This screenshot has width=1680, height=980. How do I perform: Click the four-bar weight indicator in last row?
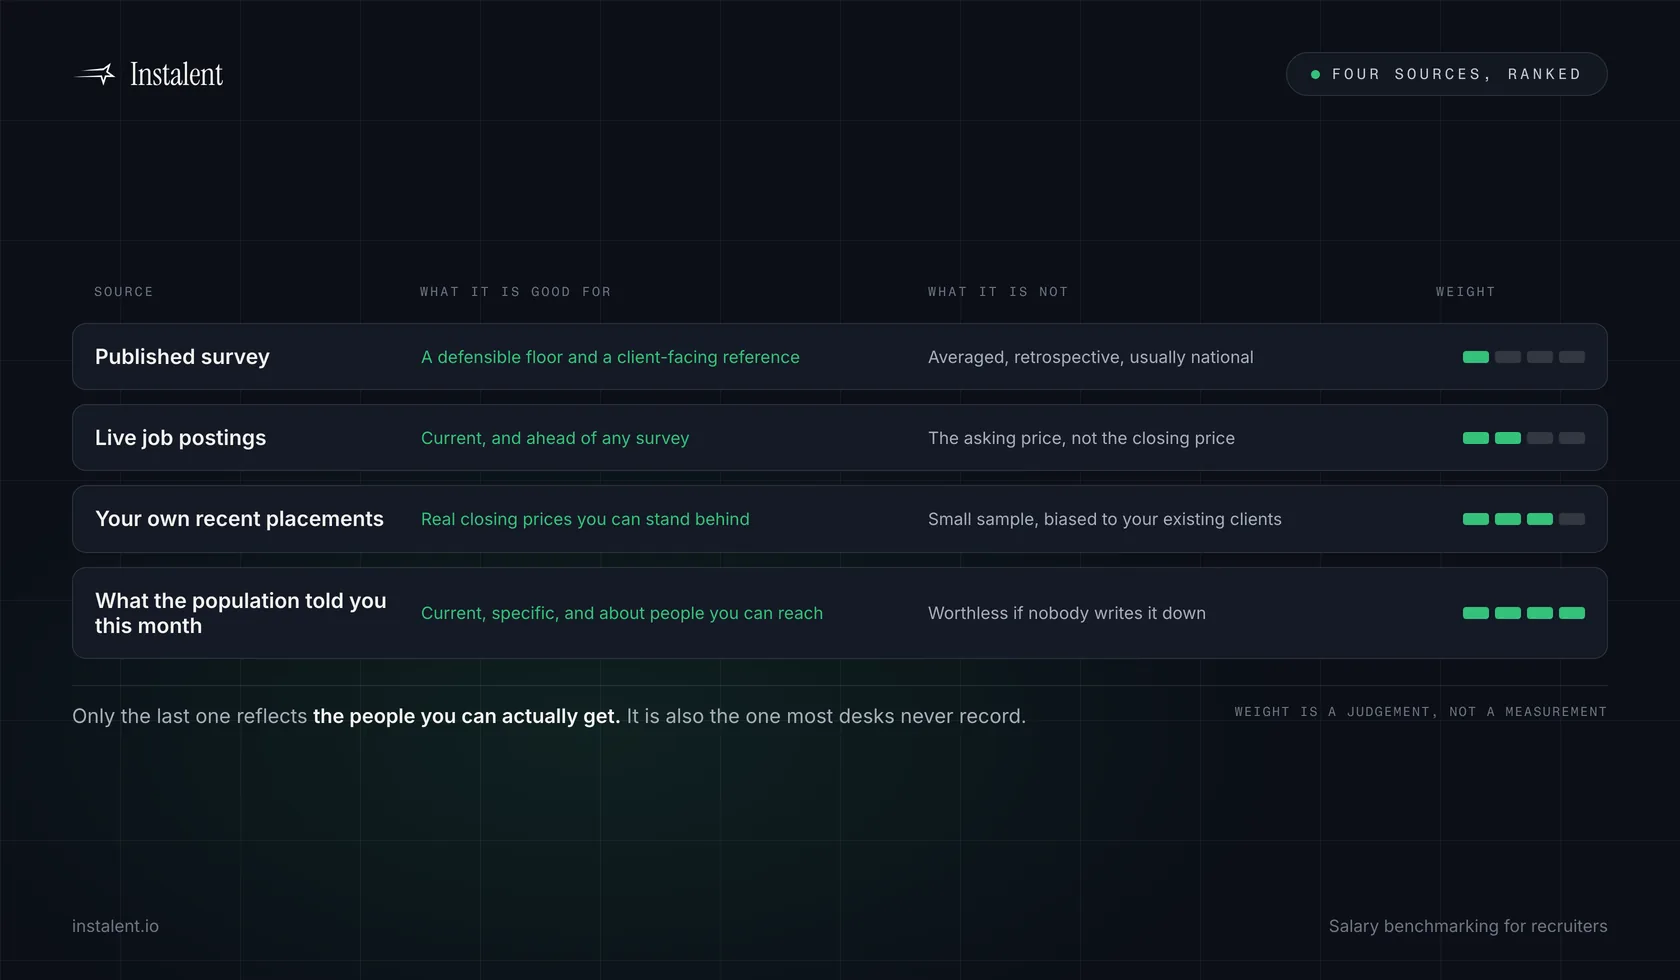(1523, 613)
